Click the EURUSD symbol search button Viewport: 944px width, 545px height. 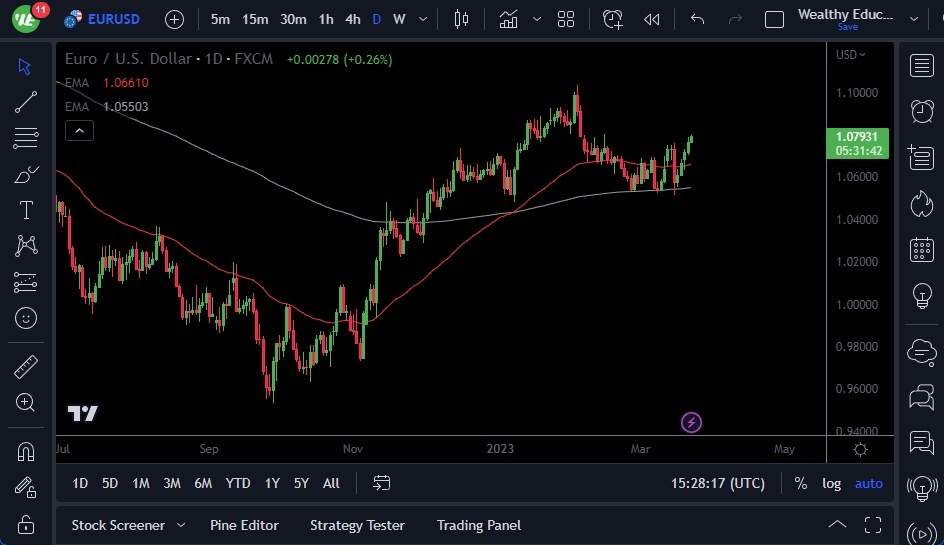point(103,19)
